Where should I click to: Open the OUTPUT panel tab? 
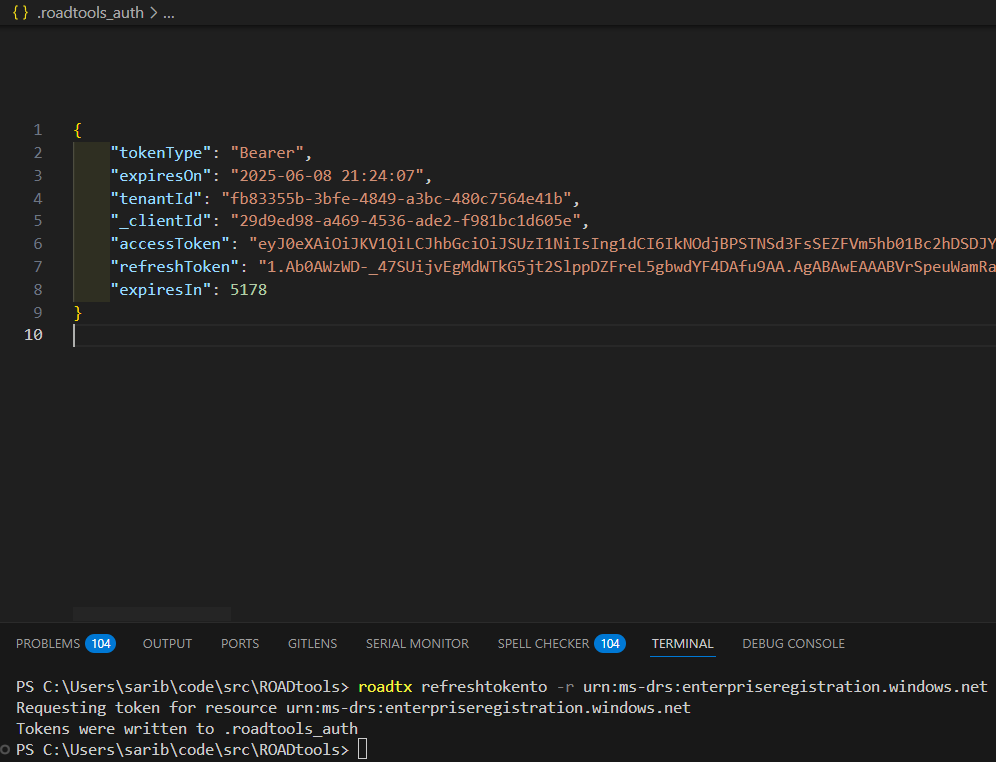pyautogui.click(x=167, y=644)
